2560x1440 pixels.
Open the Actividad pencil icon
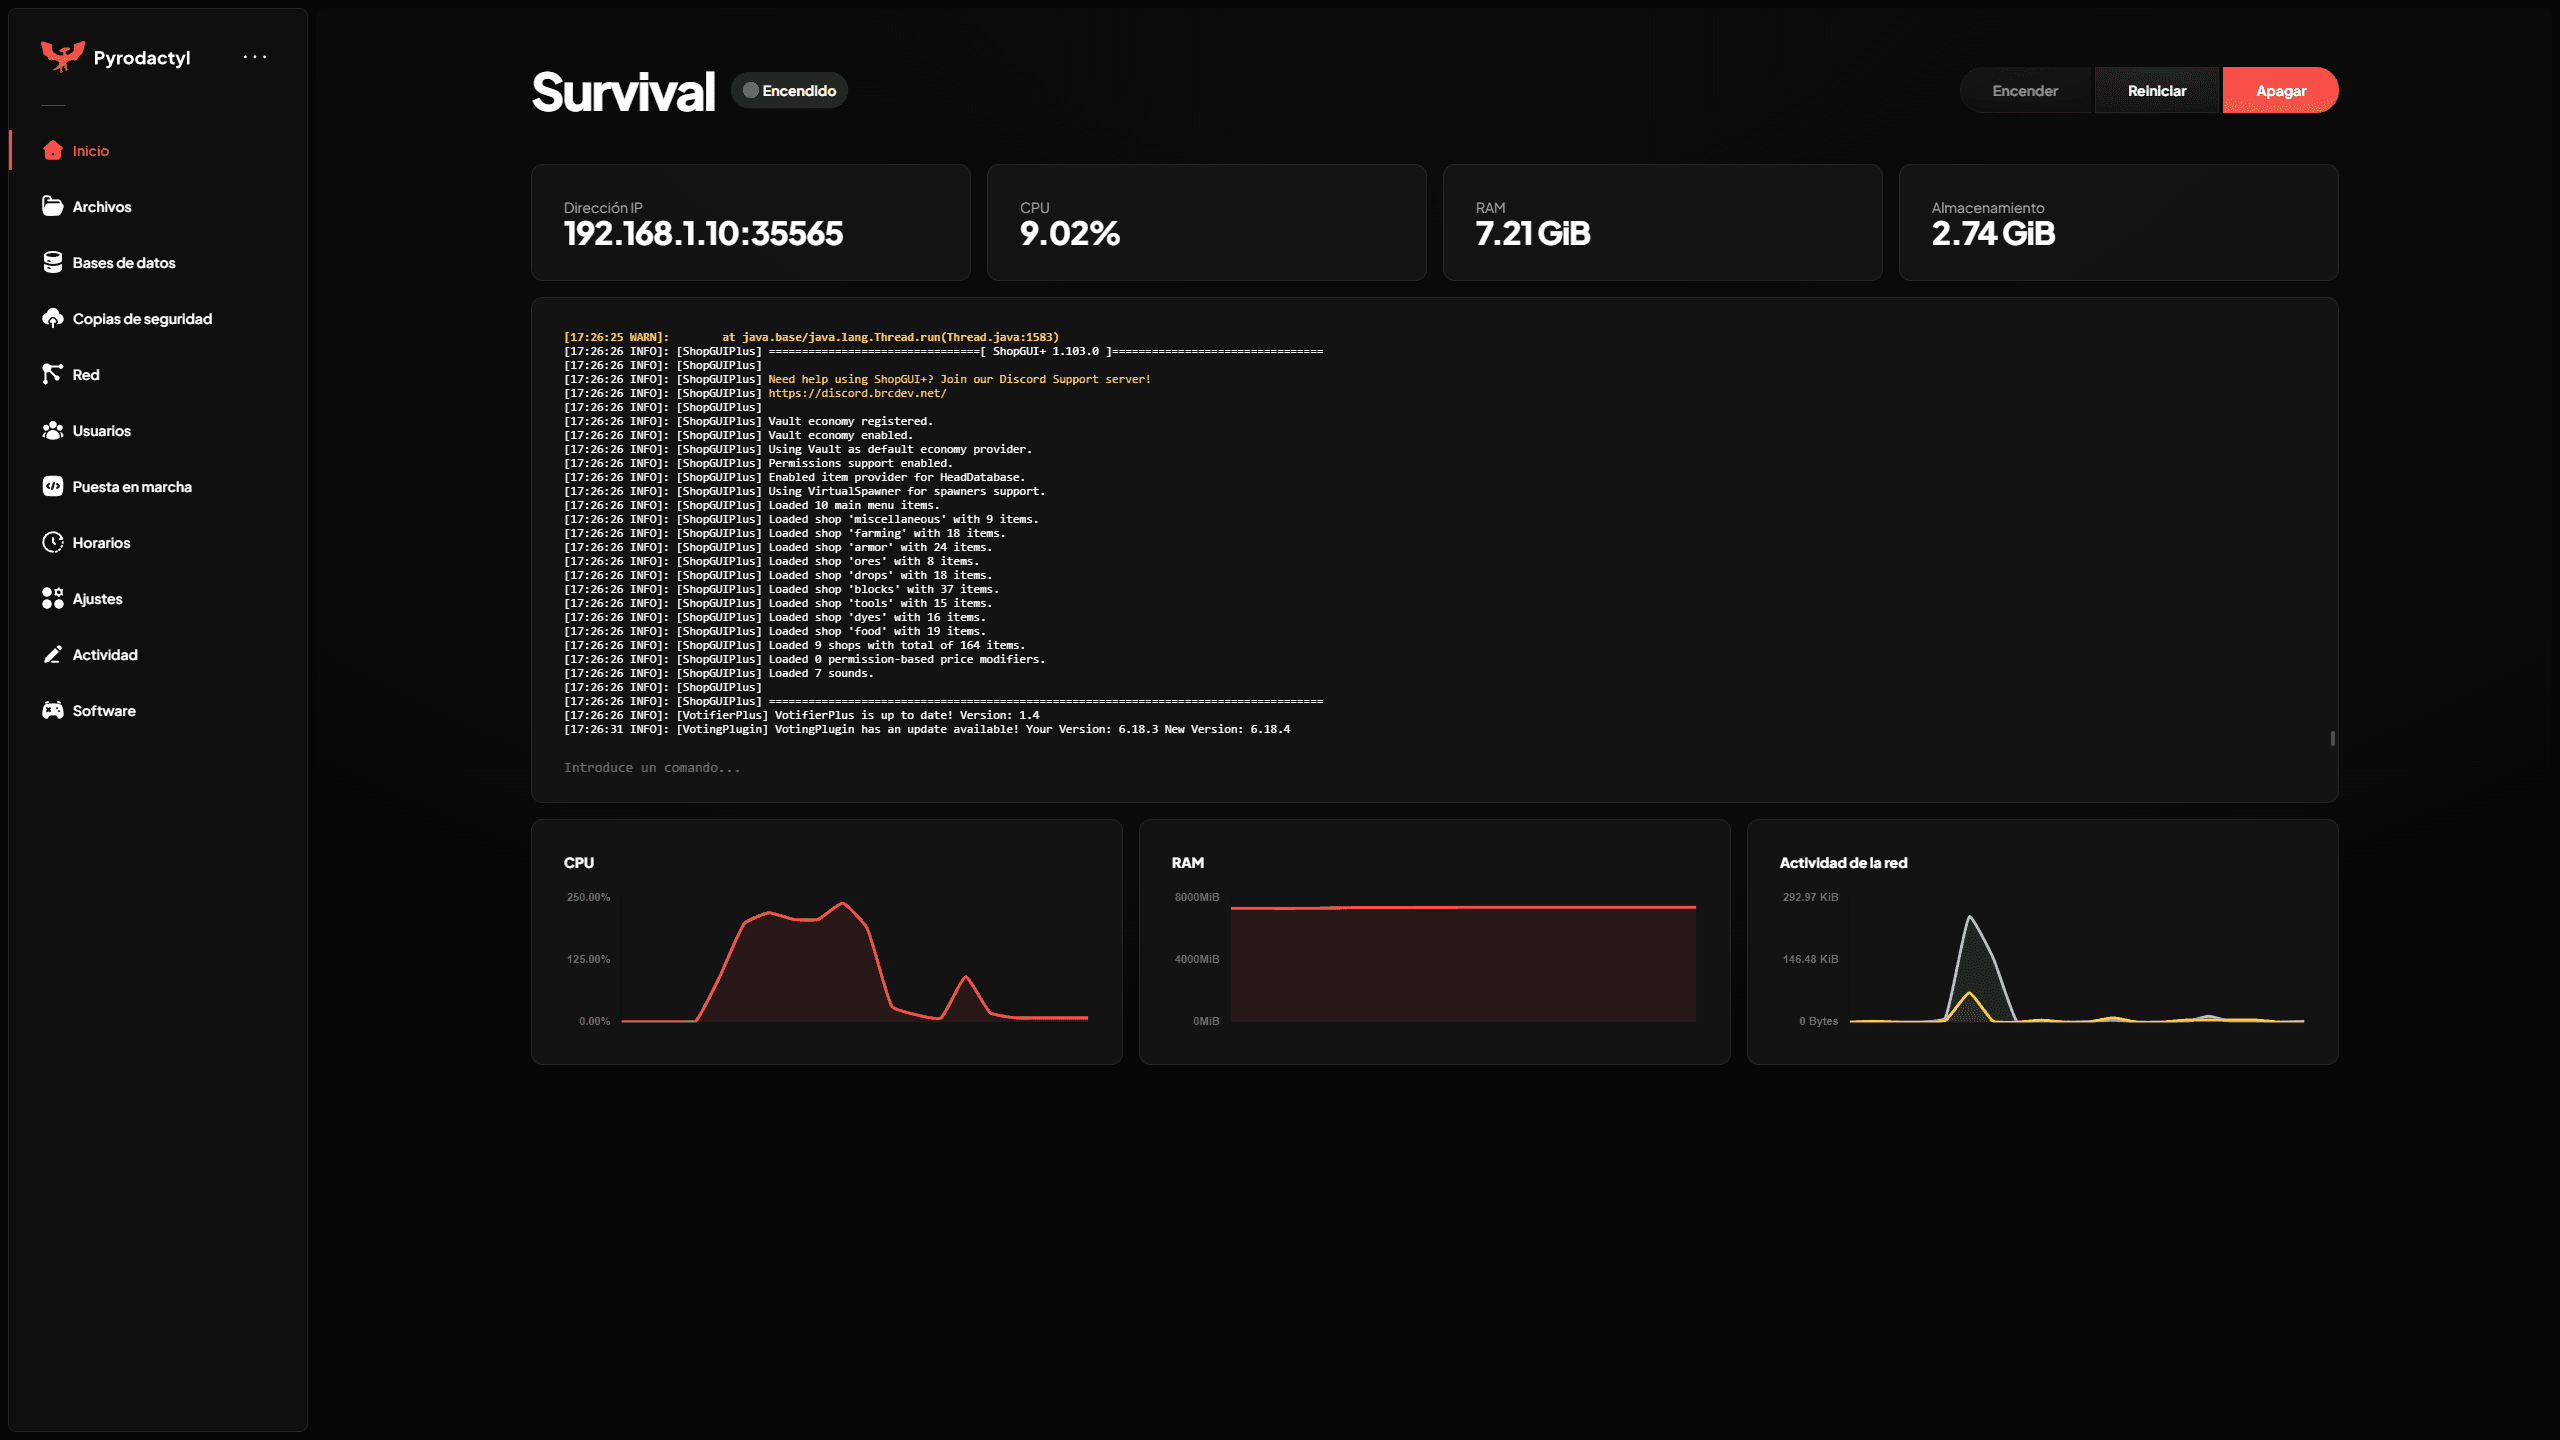pos(52,654)
